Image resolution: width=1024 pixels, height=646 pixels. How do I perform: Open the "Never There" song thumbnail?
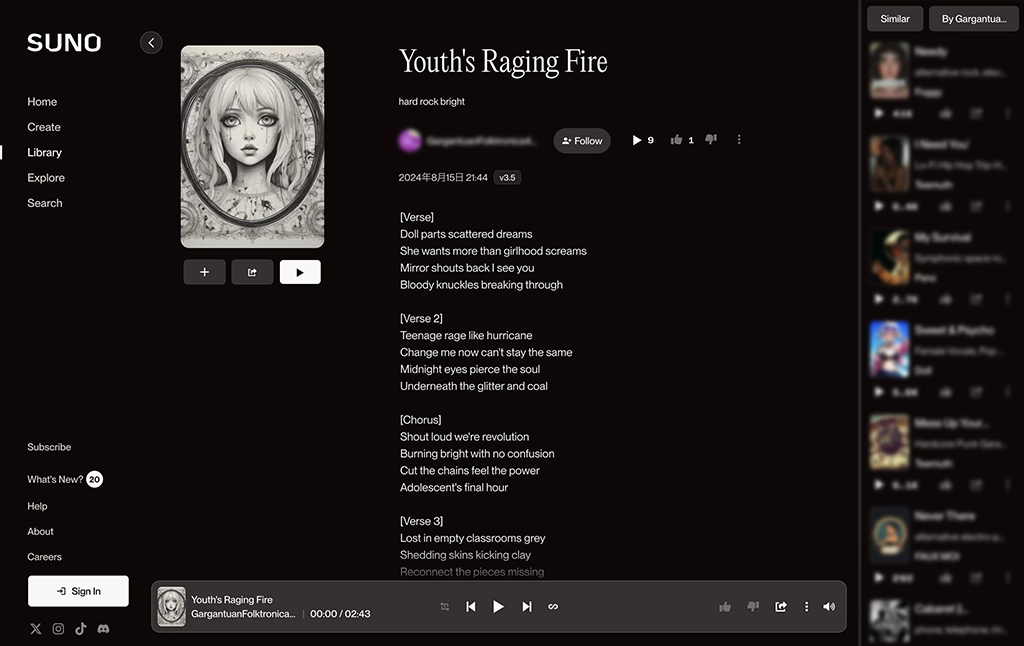889,535
